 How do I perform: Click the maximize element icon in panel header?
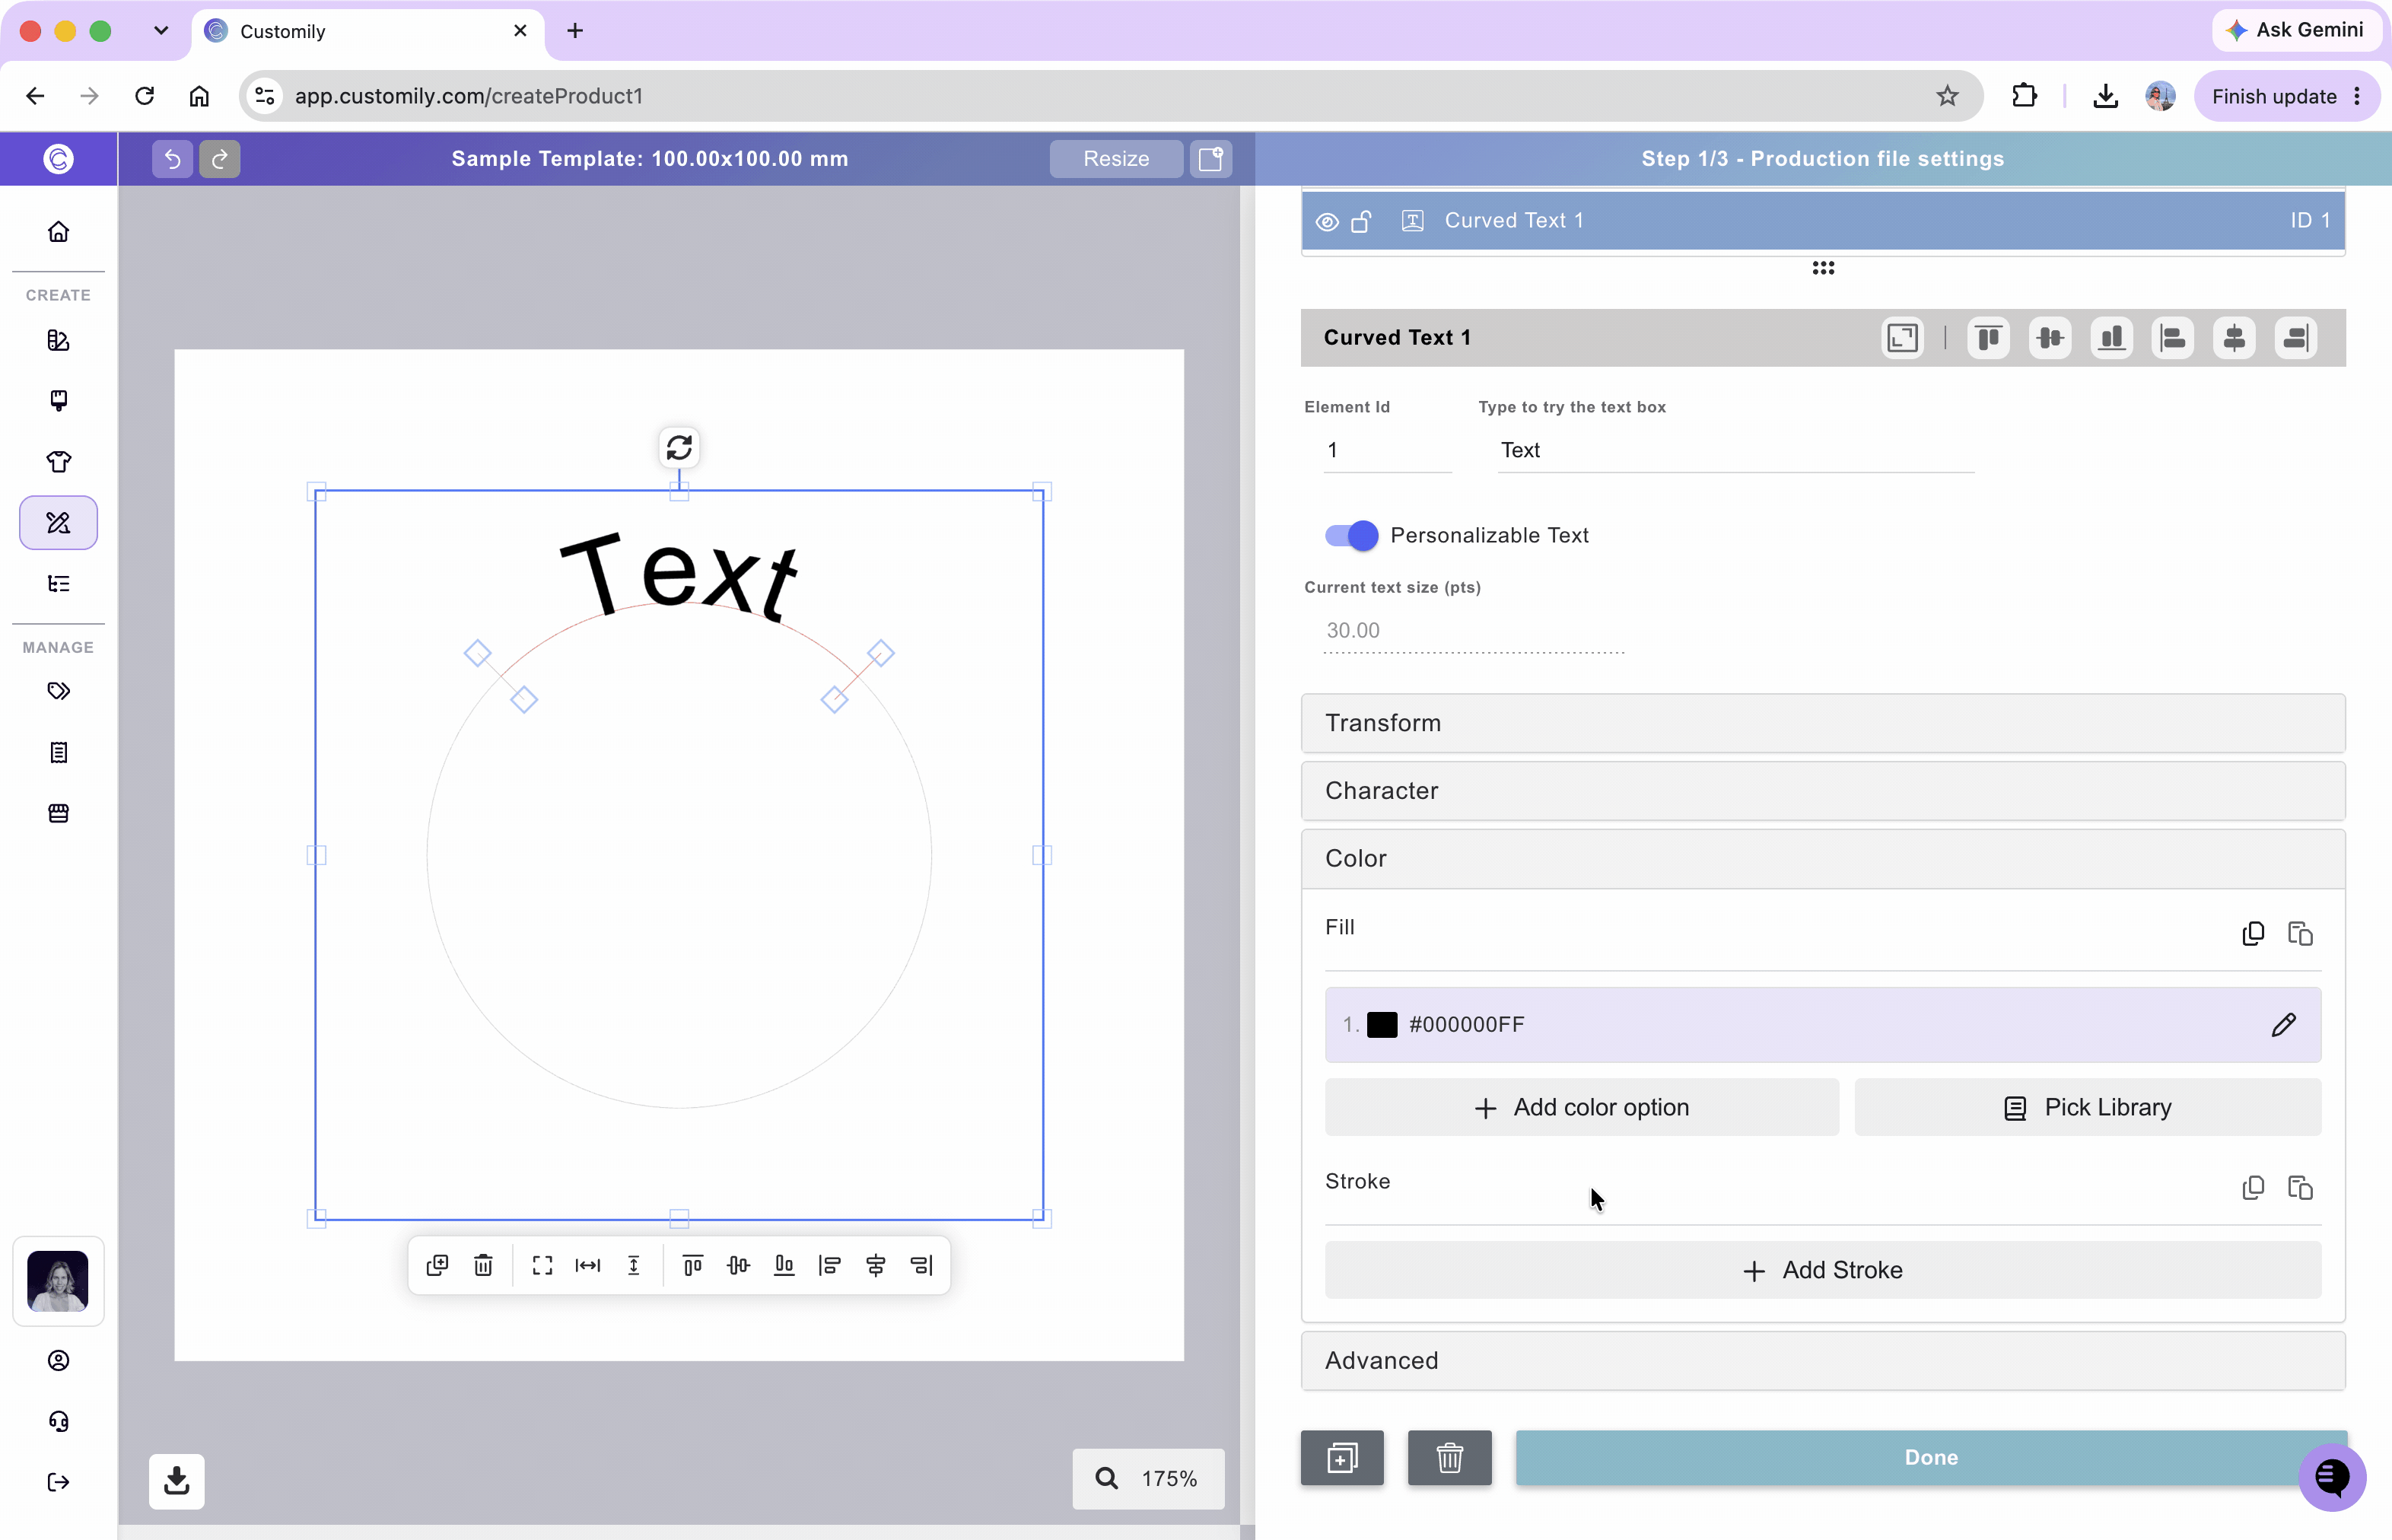pos(1902,338)
